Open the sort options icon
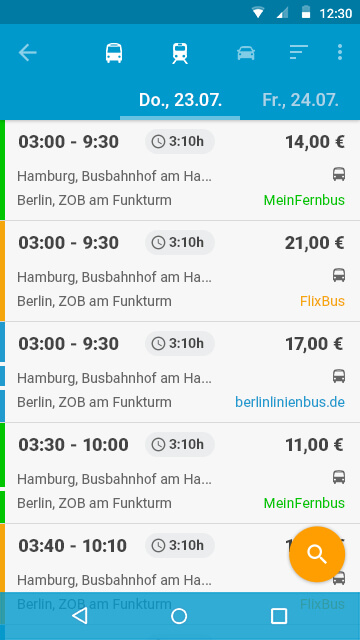 298,52
